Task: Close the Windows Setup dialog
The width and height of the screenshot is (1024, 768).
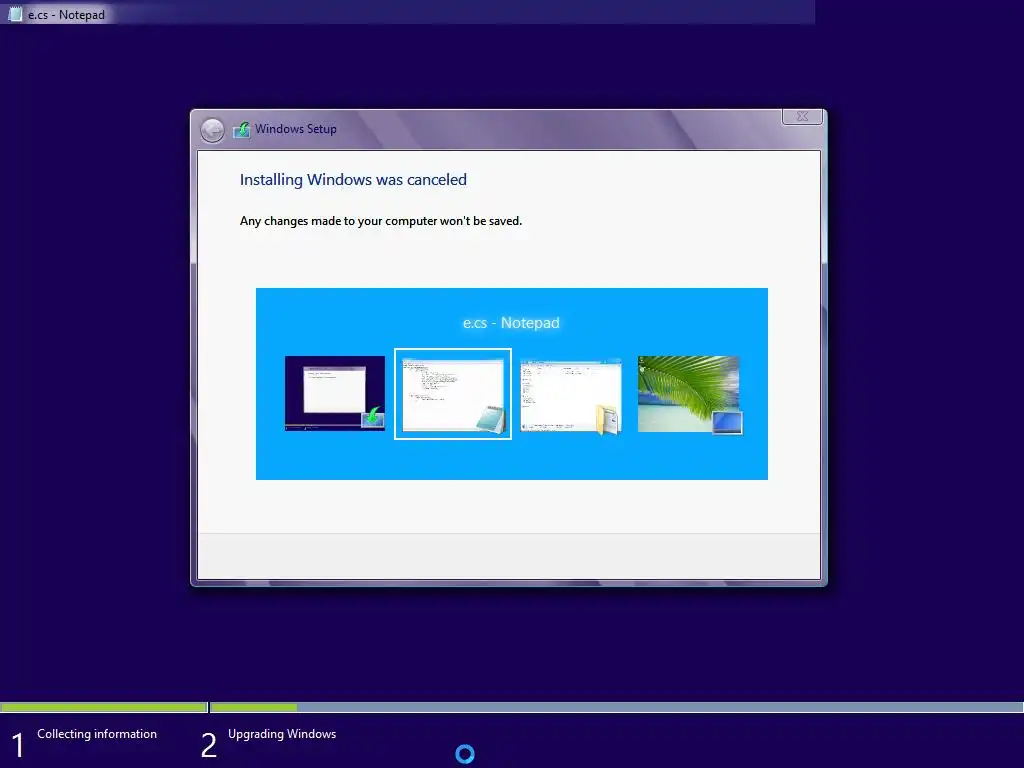Action: coord(802,116)
